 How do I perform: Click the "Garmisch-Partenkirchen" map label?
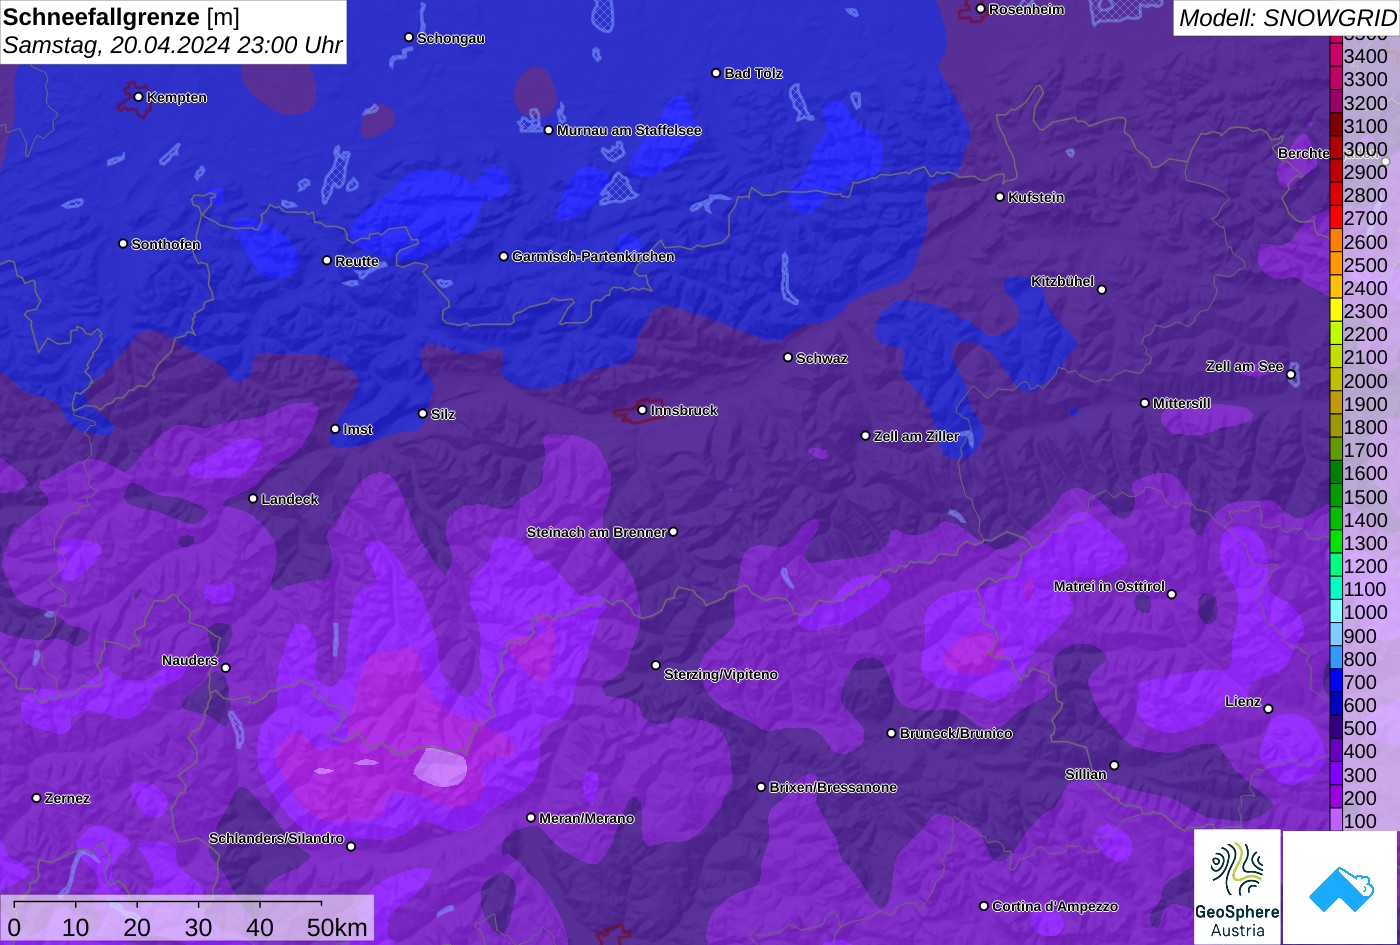coord(593,257)
